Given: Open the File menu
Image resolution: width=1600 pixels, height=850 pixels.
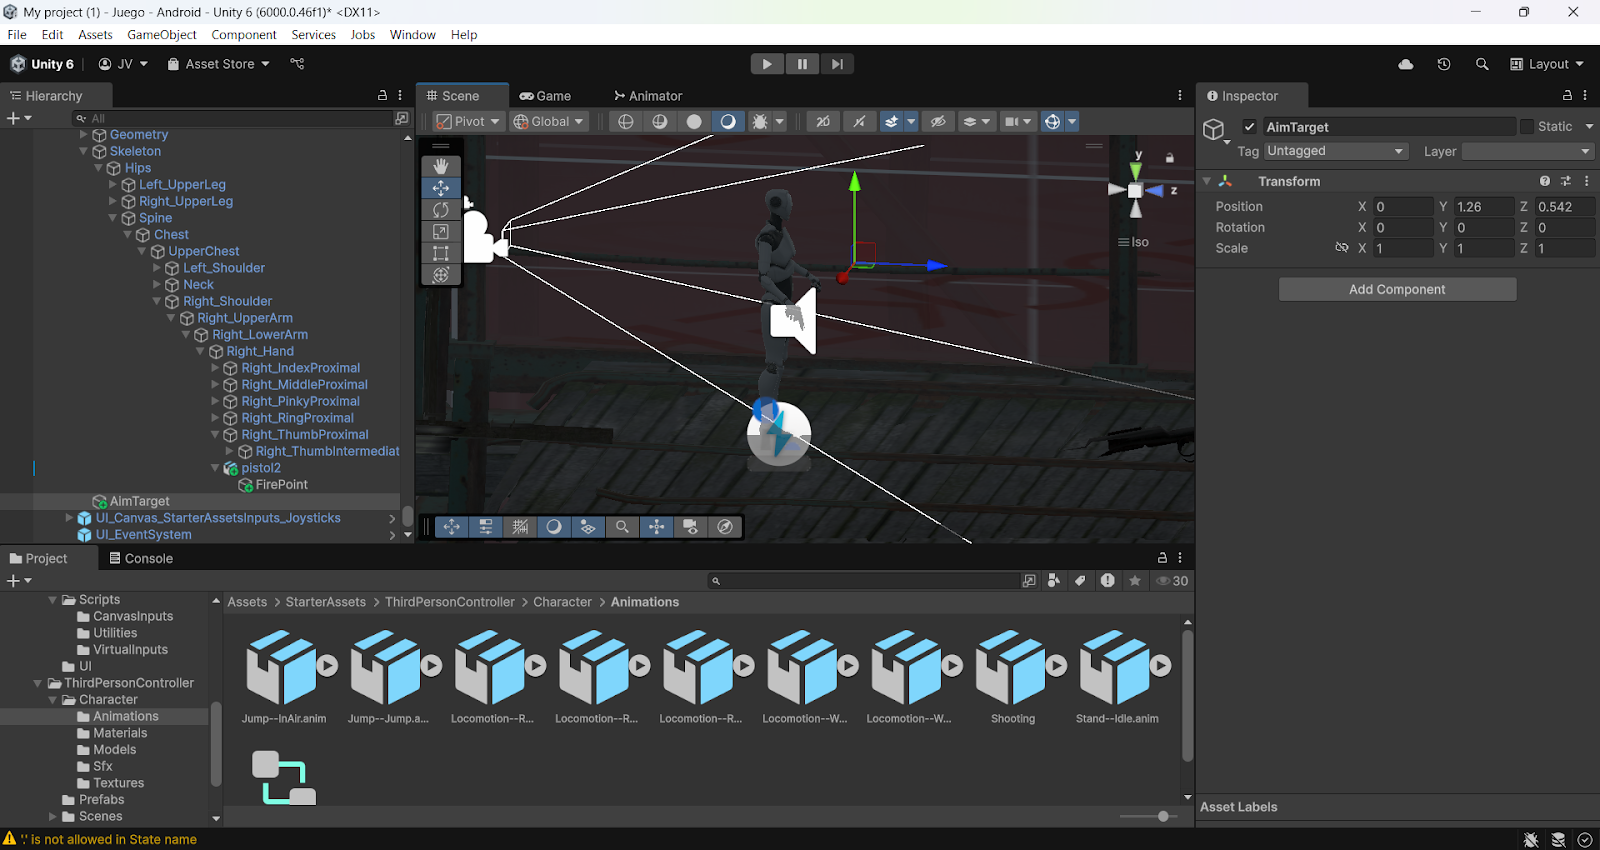Looking at the screenshot, I should pos(17,34).
